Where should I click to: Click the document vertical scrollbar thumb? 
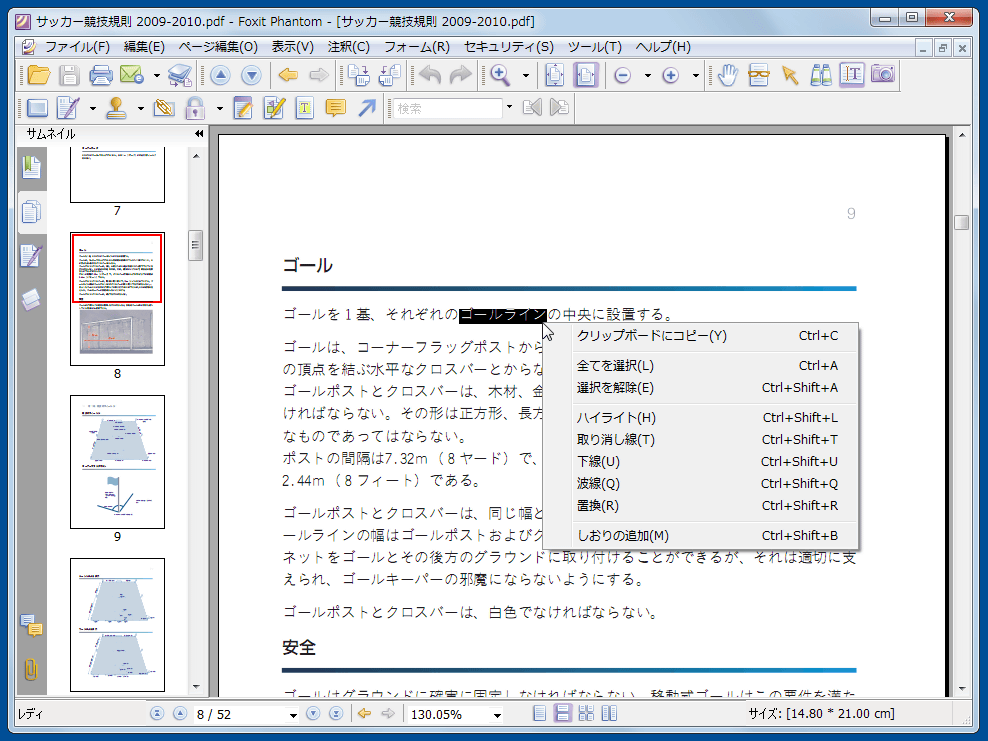point(962,222)
